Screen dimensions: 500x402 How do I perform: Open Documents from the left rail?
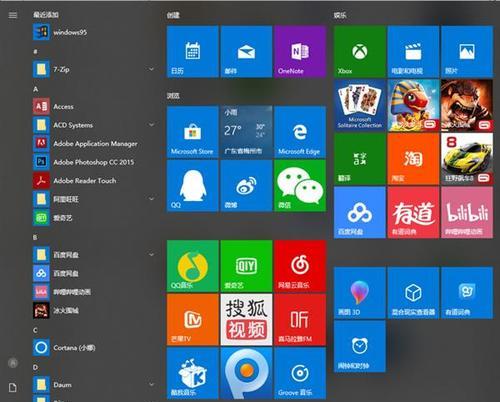click(x=13, y=388)
